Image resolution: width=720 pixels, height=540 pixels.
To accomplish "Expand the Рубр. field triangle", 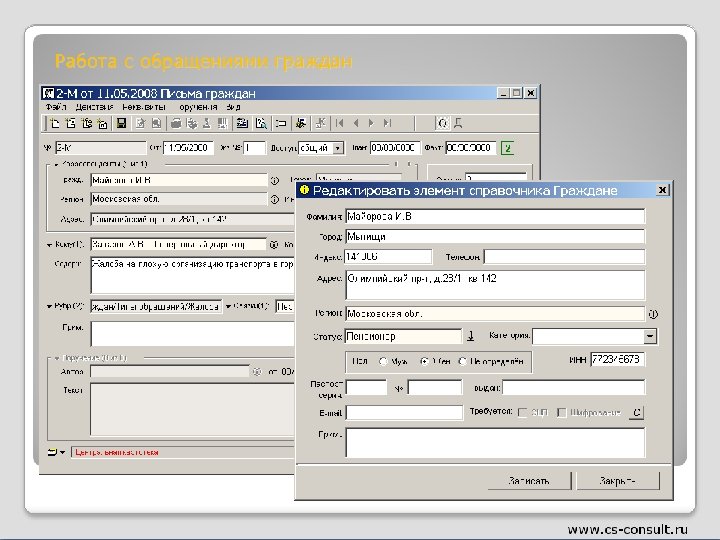I will pos(49,306).
